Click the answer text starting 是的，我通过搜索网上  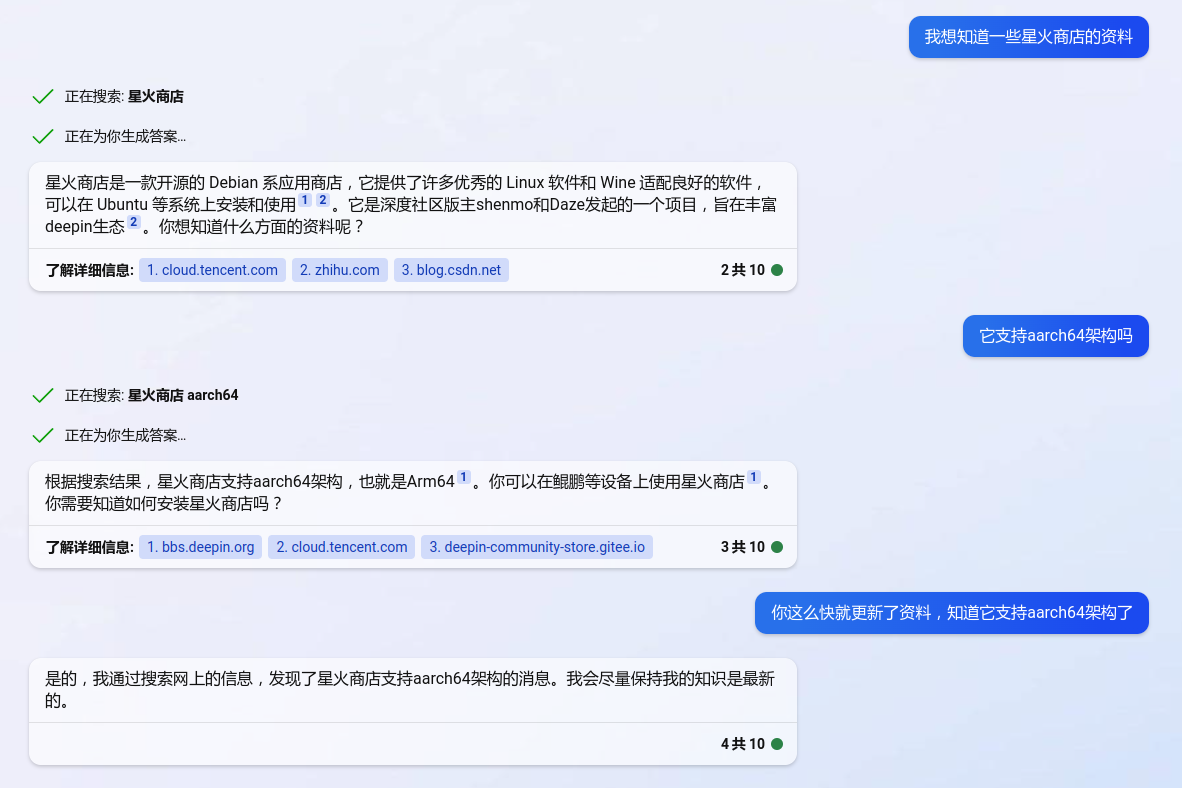tap(409, 689)
